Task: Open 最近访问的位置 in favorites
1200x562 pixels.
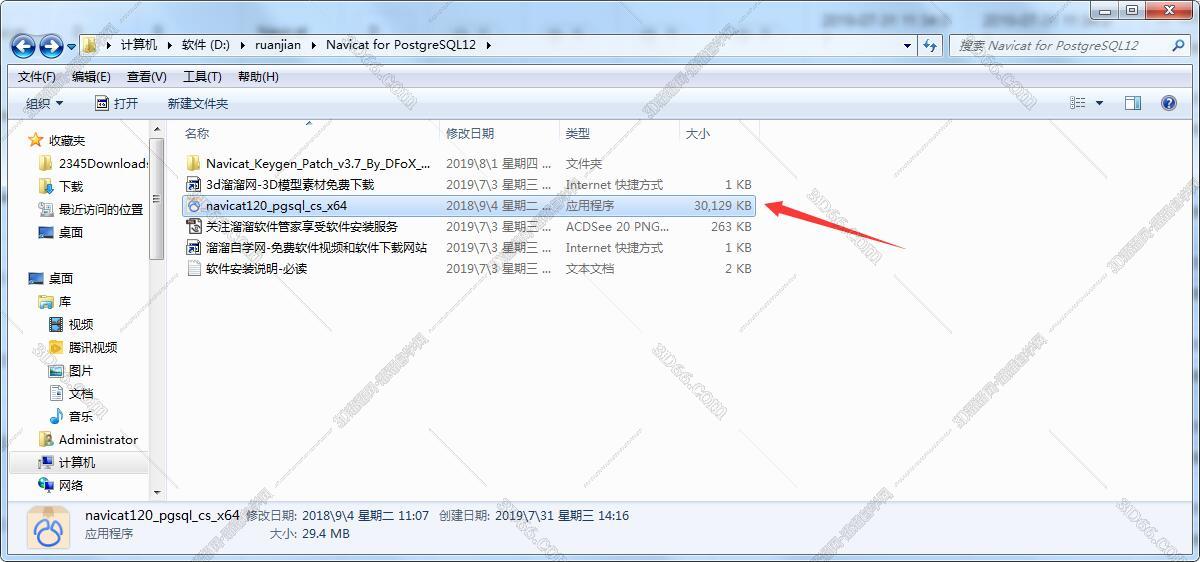Action: (101, 209)
